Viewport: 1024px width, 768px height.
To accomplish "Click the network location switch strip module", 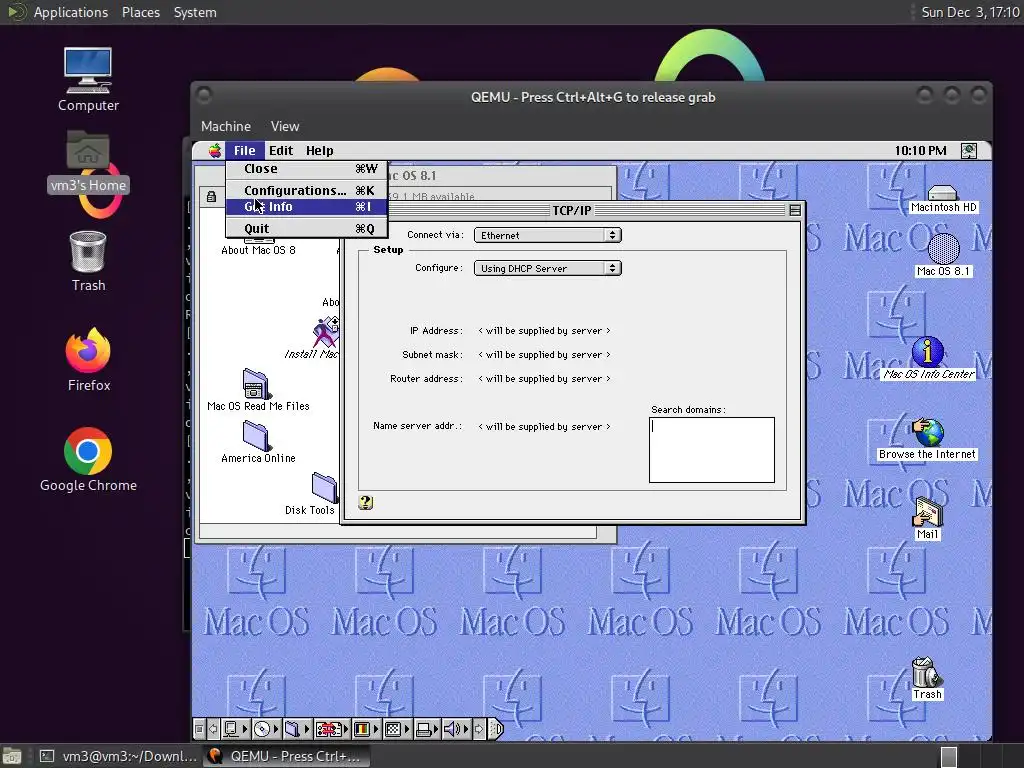I will 332,729.
